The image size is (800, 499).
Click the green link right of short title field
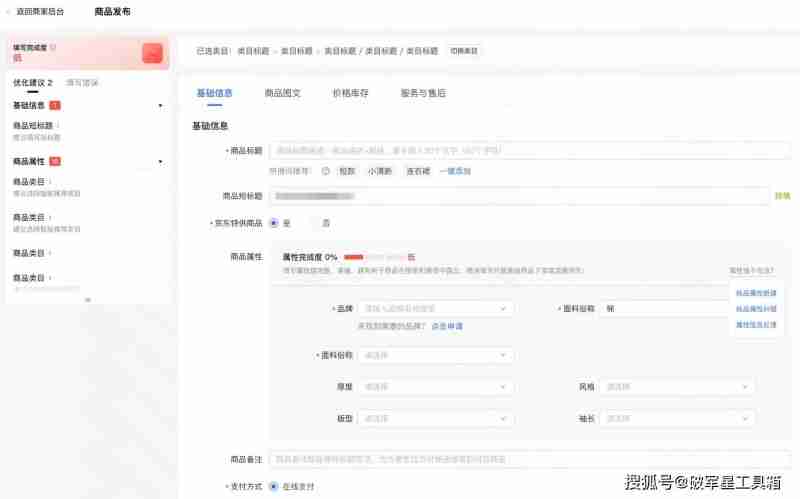point(782,196)
